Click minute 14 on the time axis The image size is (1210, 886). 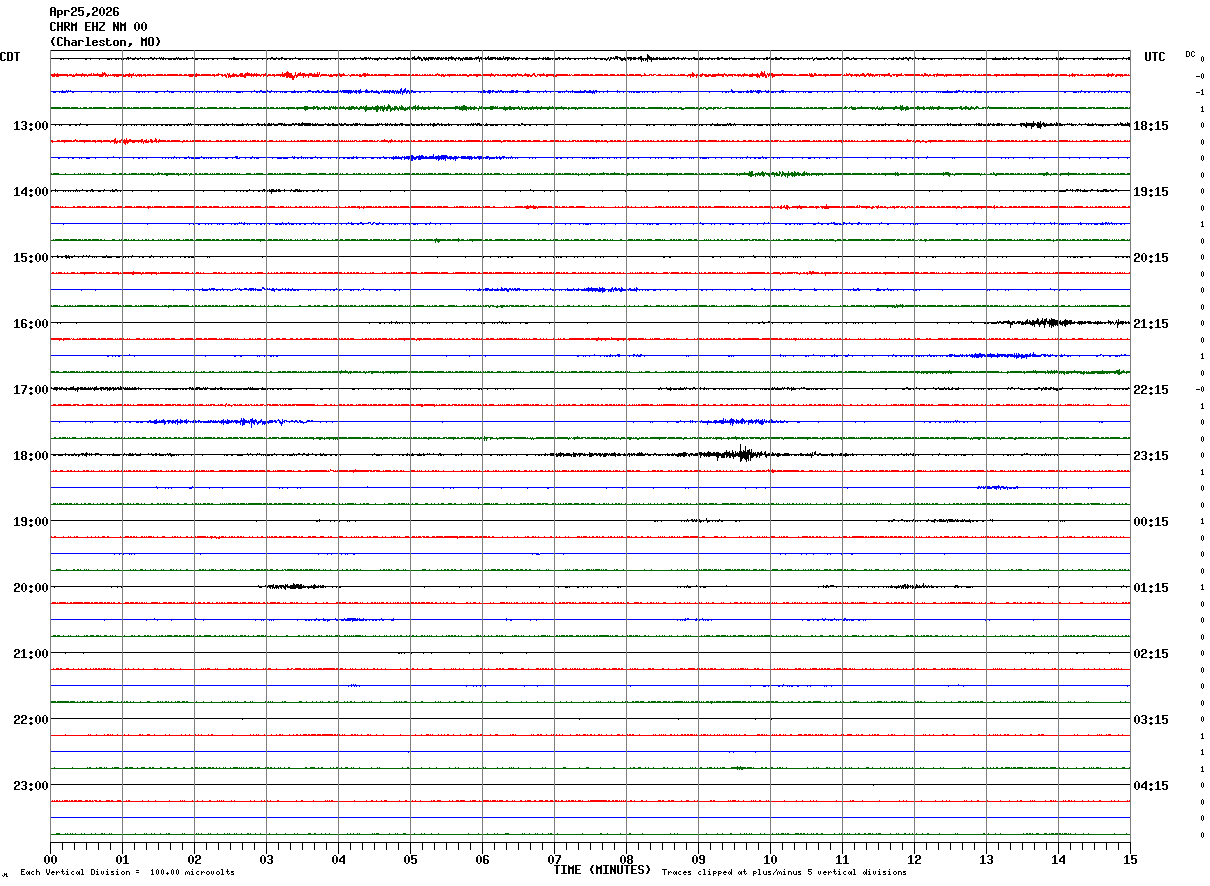pos(1058,860)
